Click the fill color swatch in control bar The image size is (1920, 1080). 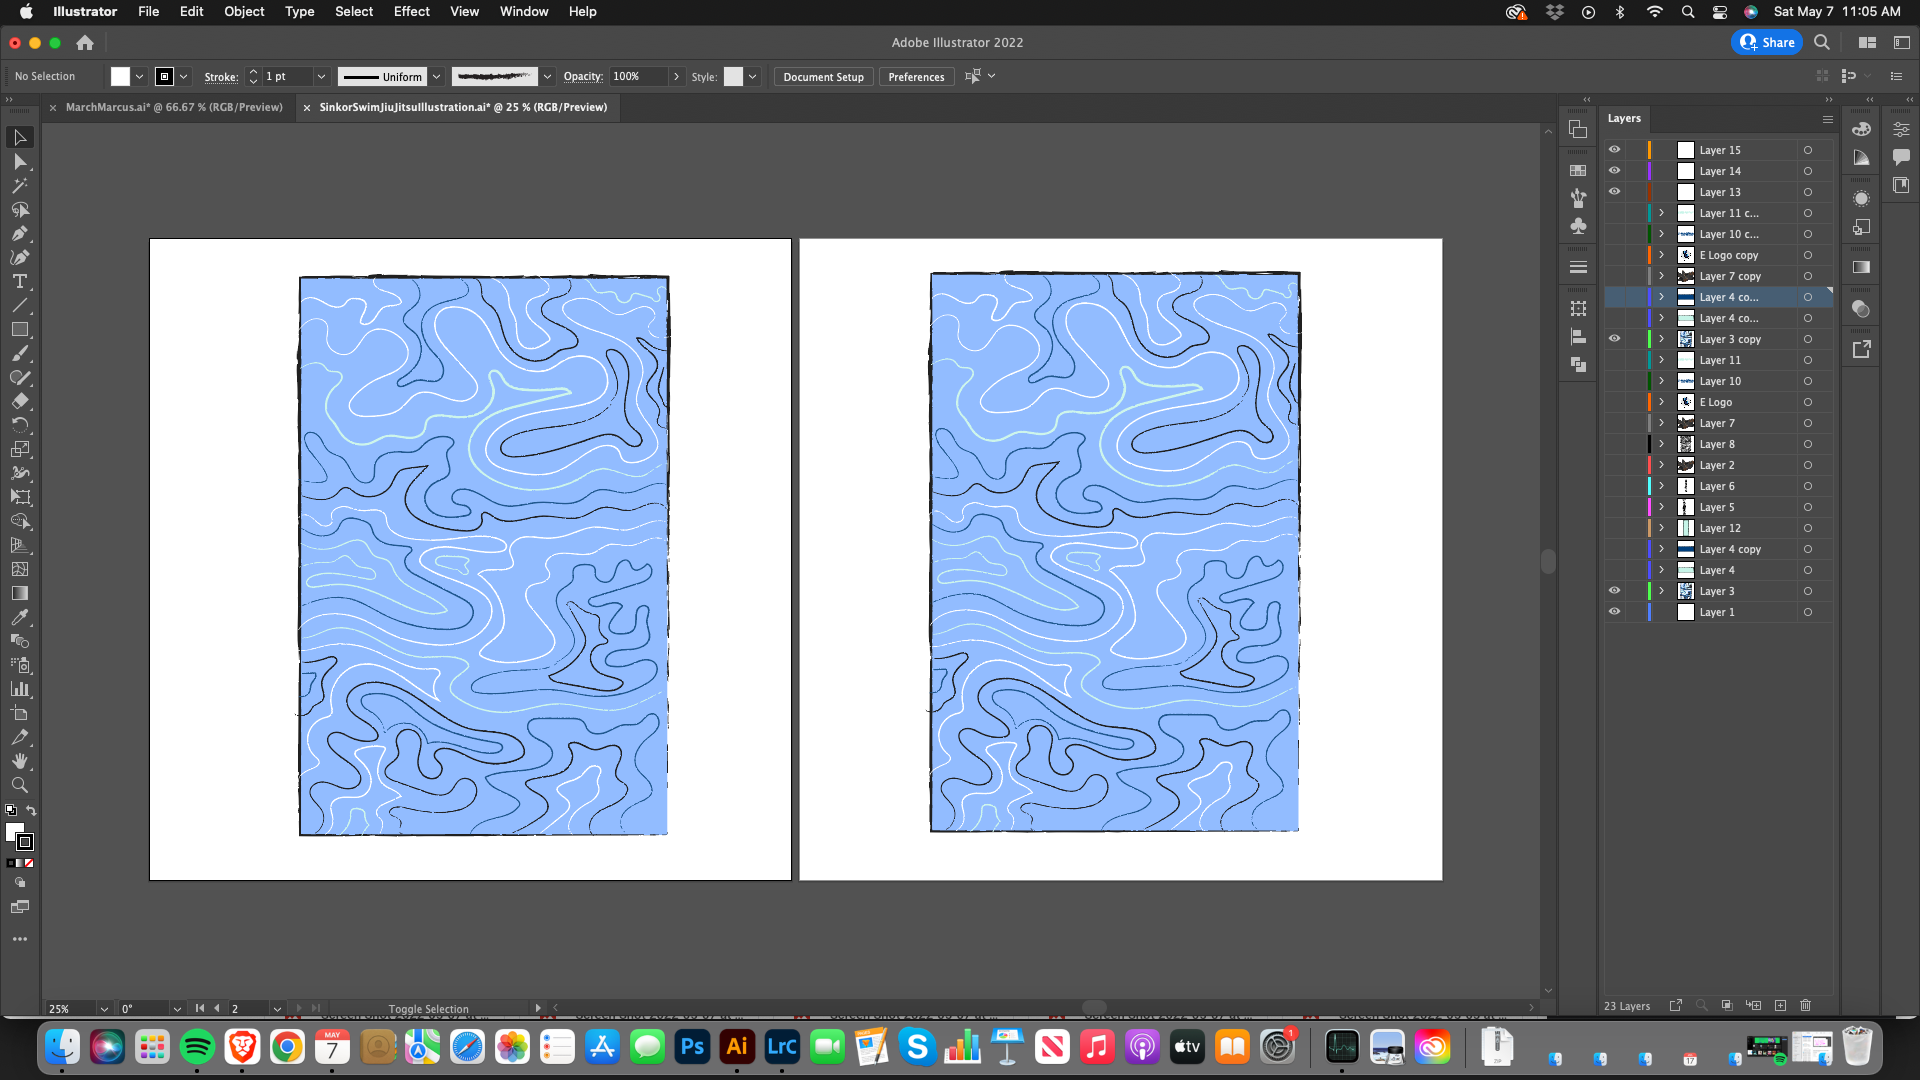pyautogui.click(x=120, y=77)
